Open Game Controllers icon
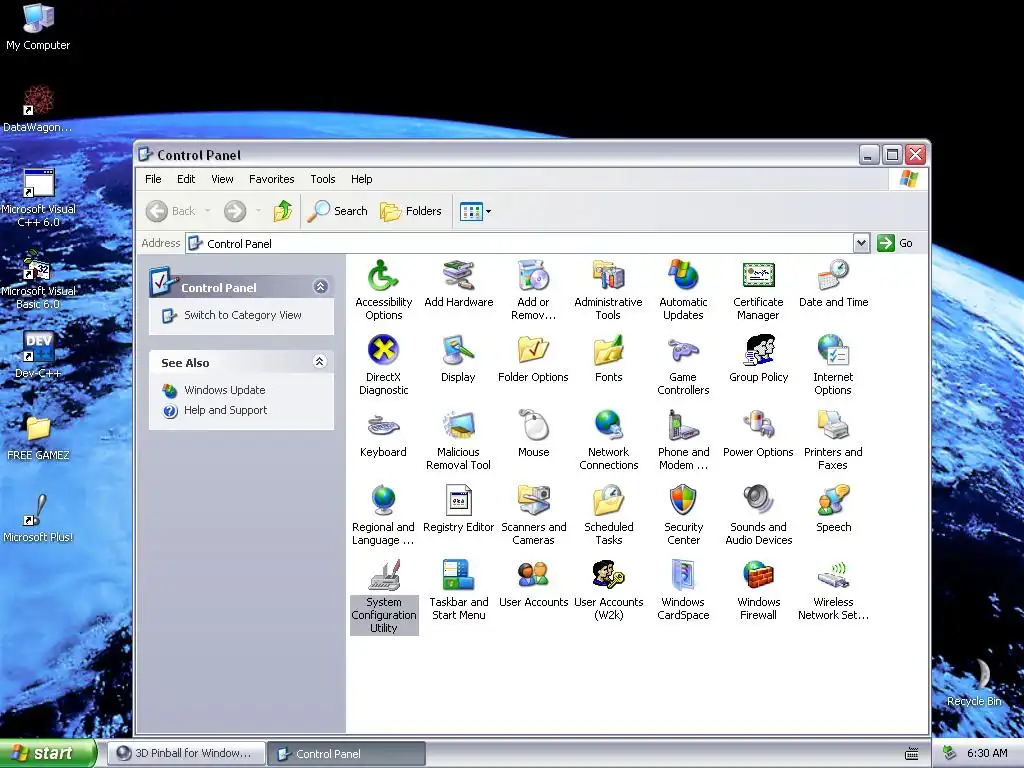The image size is (1024, 768). 683,365
